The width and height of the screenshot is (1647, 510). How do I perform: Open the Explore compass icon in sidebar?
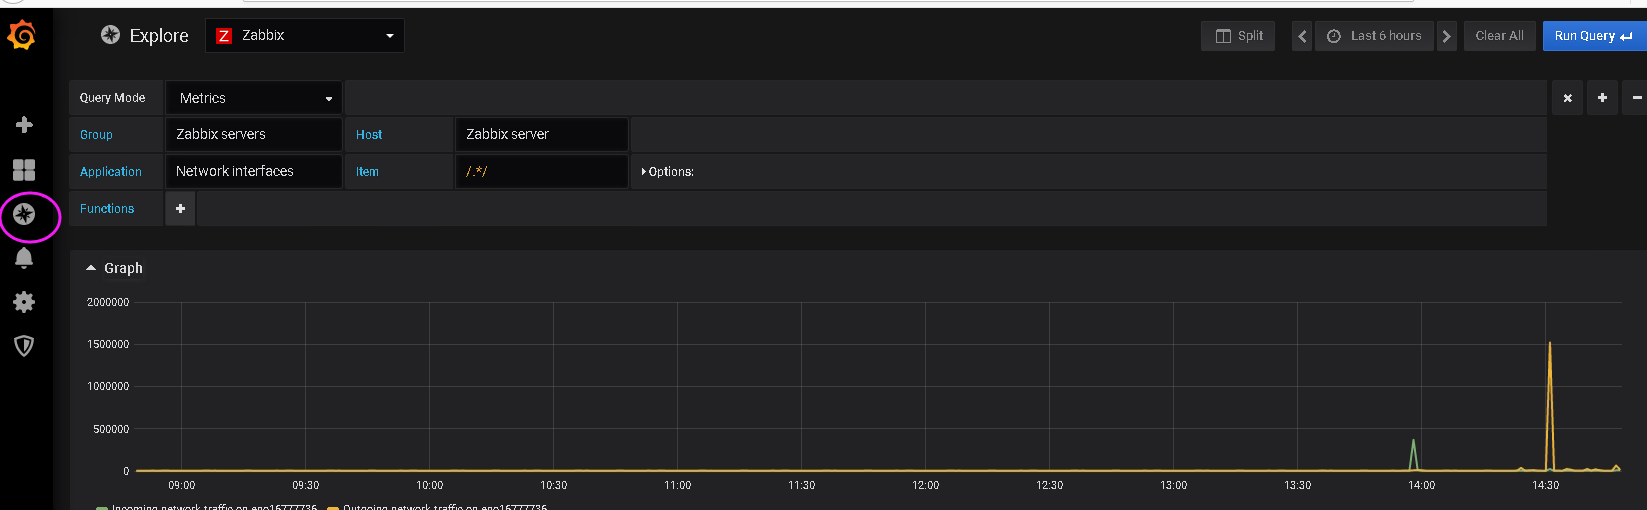[24, 214]
